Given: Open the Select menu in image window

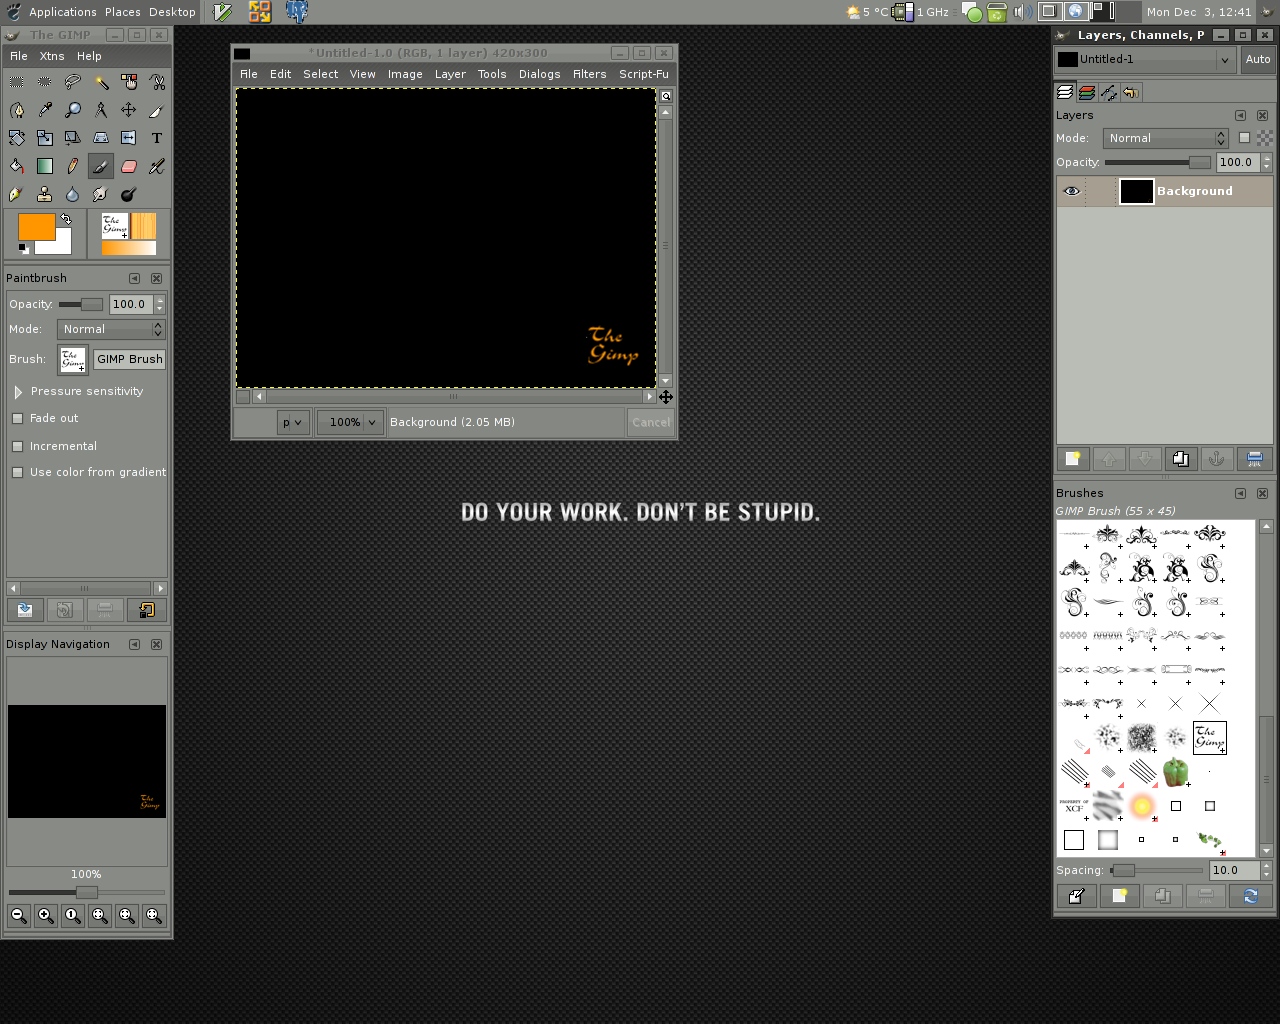Looking at the screenshot, I should 321,74.
